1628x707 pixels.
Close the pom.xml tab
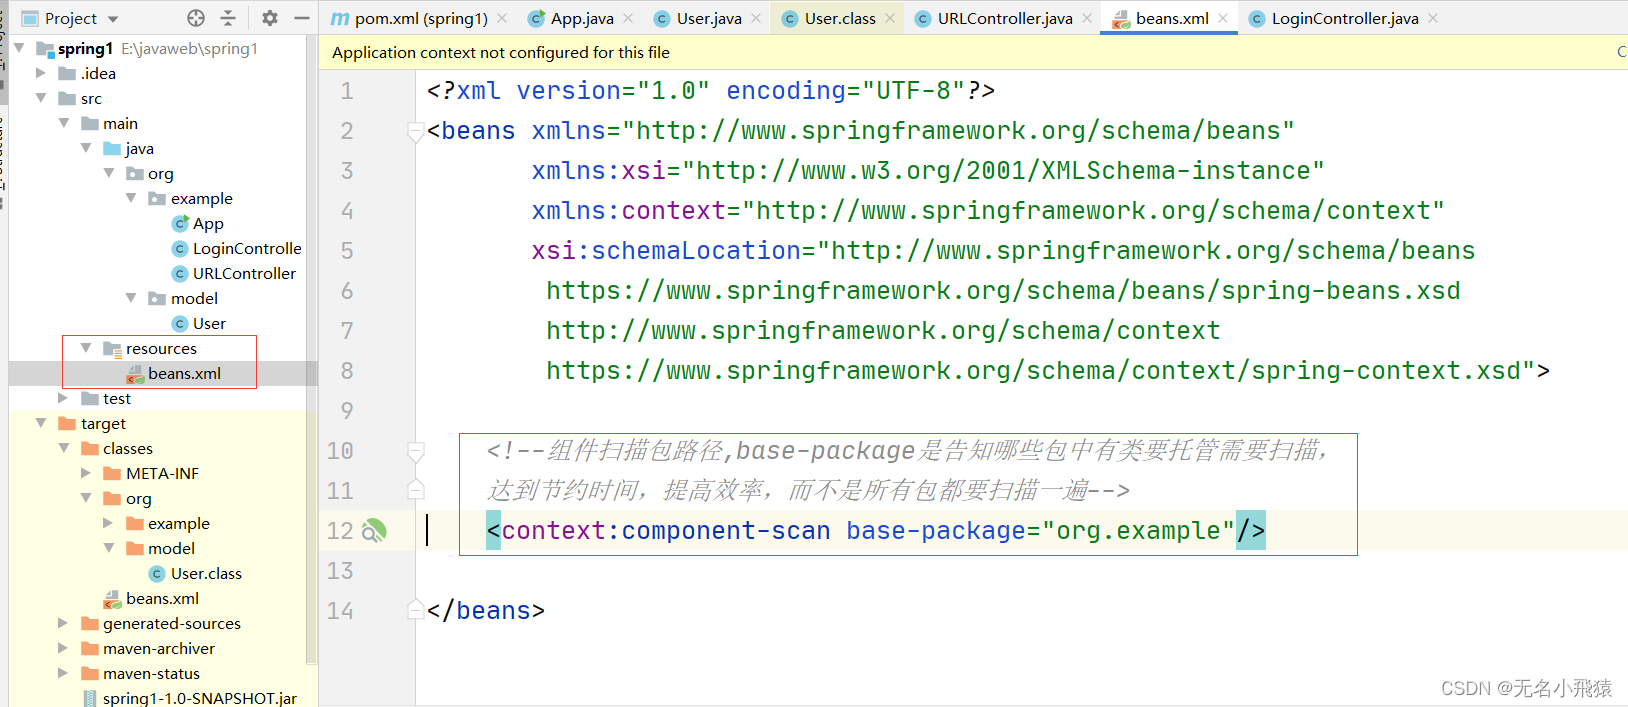tap(502, 18)
